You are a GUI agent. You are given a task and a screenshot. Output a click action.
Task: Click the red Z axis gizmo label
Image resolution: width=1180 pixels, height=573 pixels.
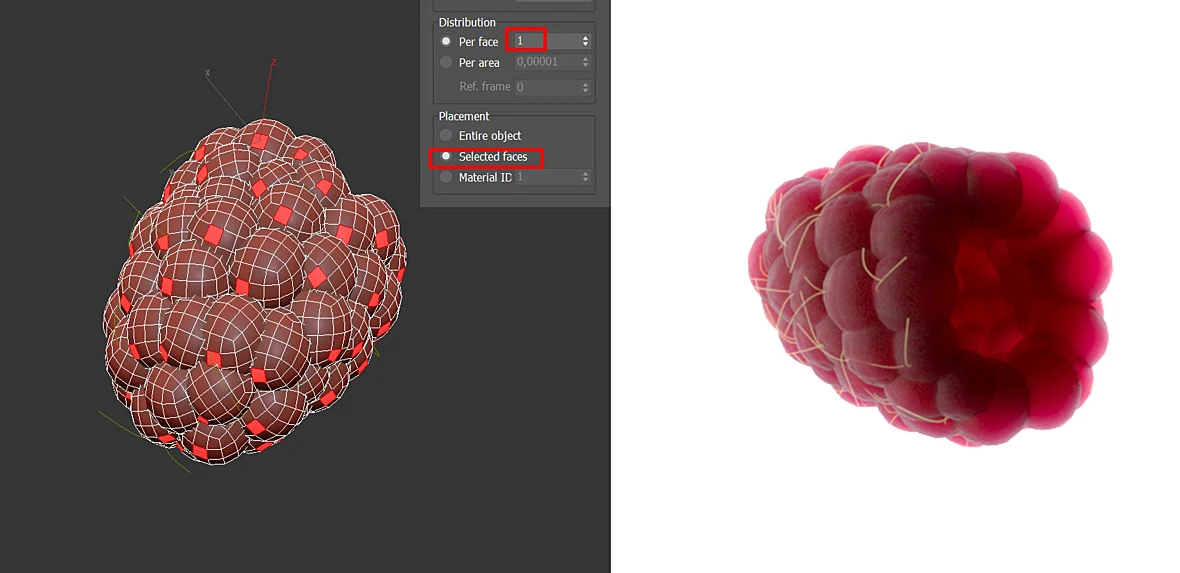coord(273,62)
